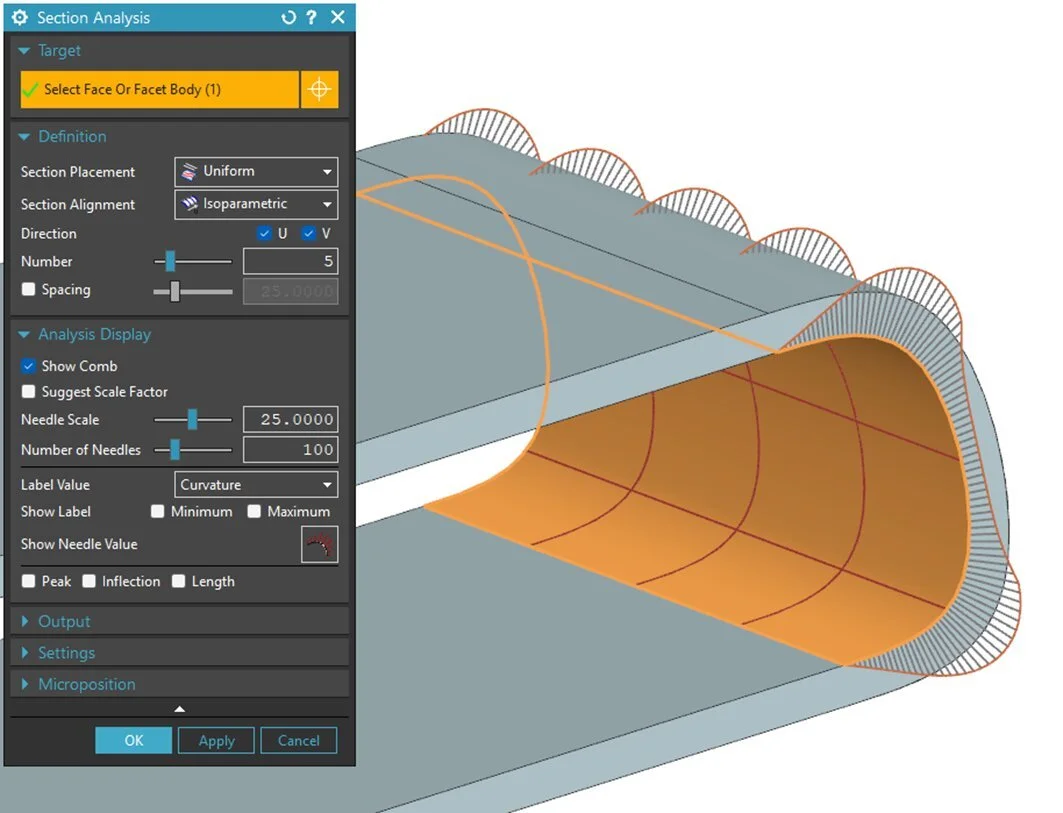The height and width of the screenshot is (813, 1063).
Task: Click the disabled Spacing value field
Action: 290,292
